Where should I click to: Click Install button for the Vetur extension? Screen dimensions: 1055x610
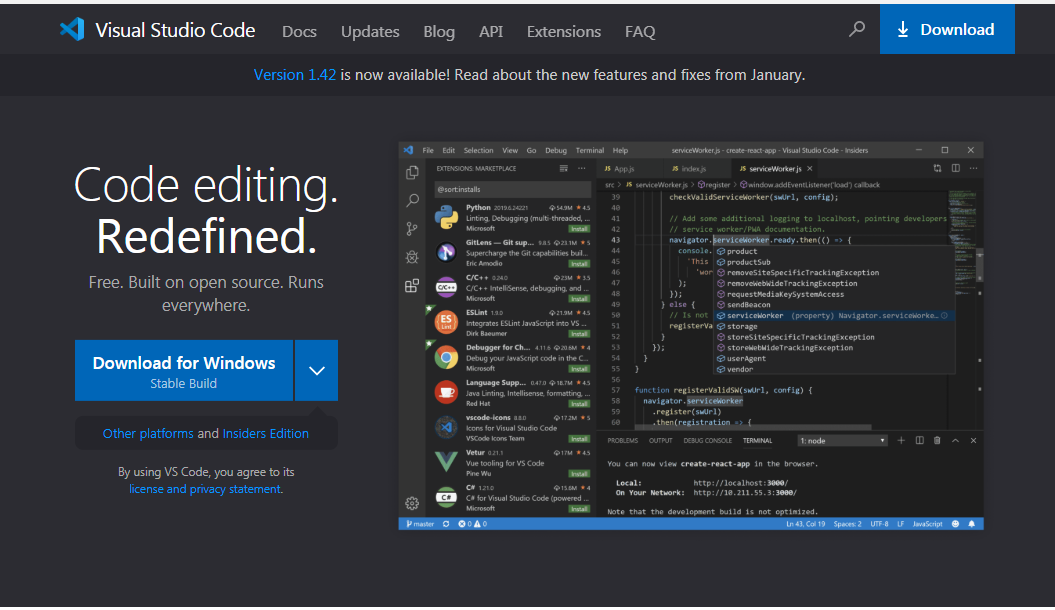click(x=579, y=473)
